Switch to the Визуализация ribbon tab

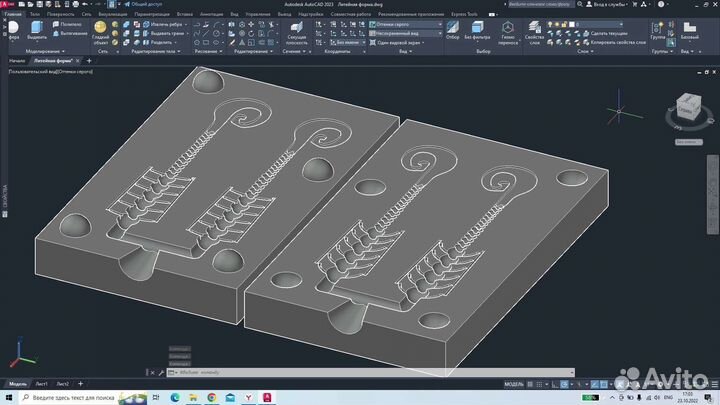pyautogui.click(x=112, y=14)
